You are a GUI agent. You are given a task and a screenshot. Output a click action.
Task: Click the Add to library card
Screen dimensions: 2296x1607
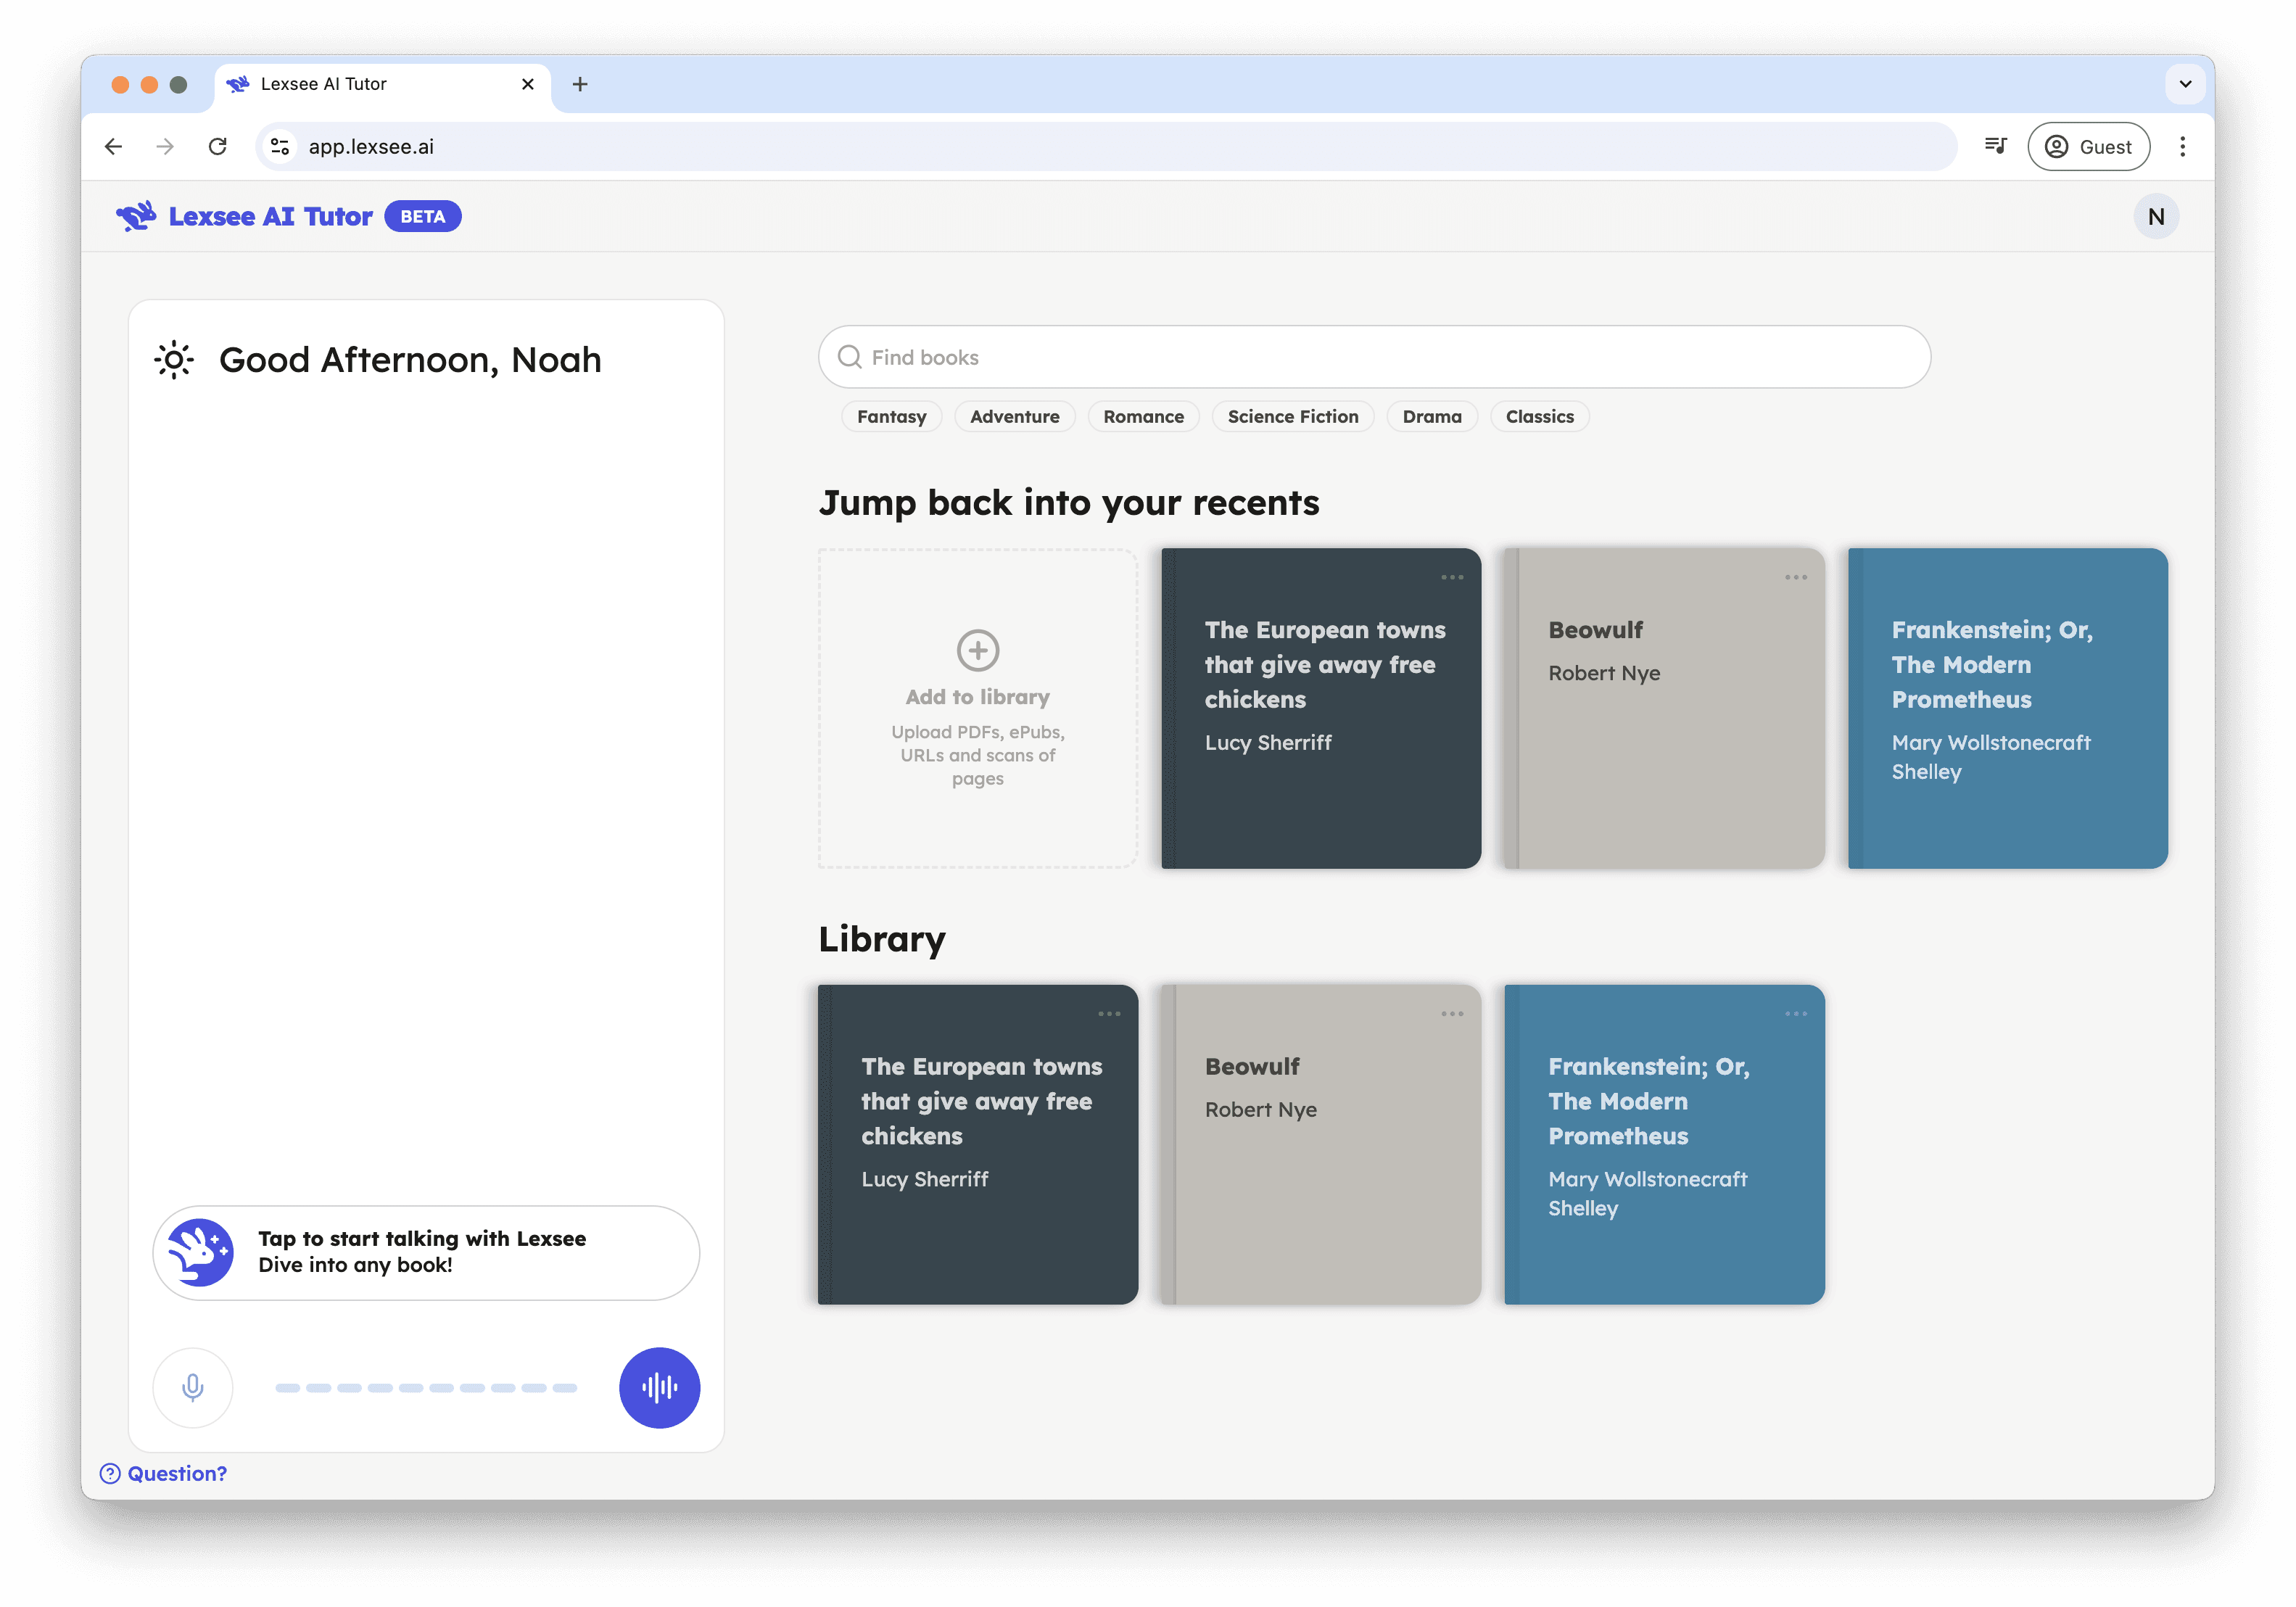977,707
